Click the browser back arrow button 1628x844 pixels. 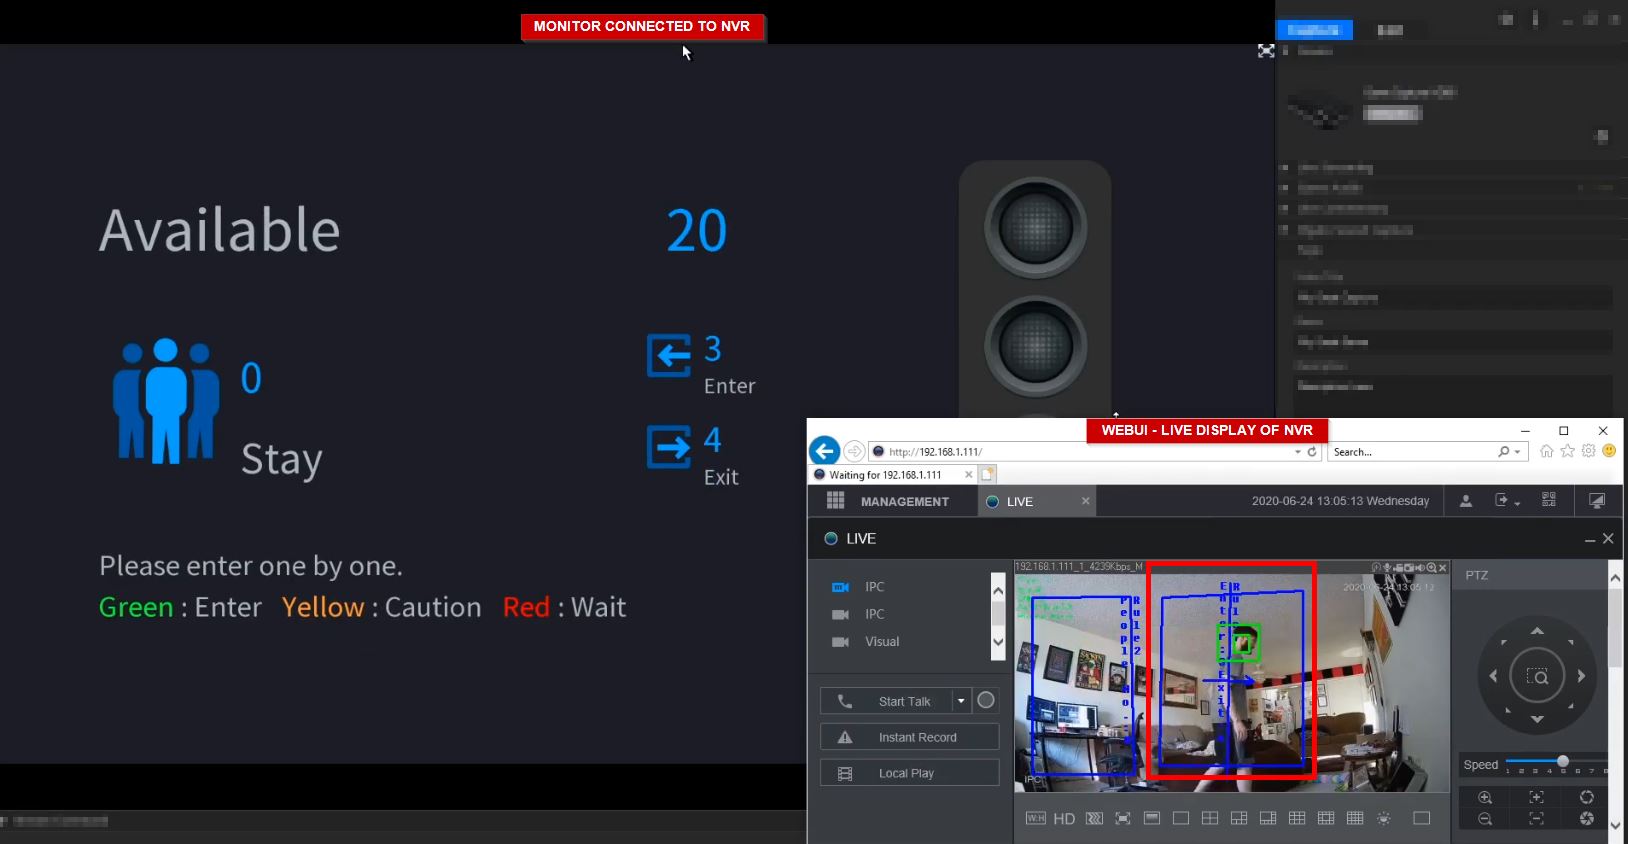pos(824,451)
